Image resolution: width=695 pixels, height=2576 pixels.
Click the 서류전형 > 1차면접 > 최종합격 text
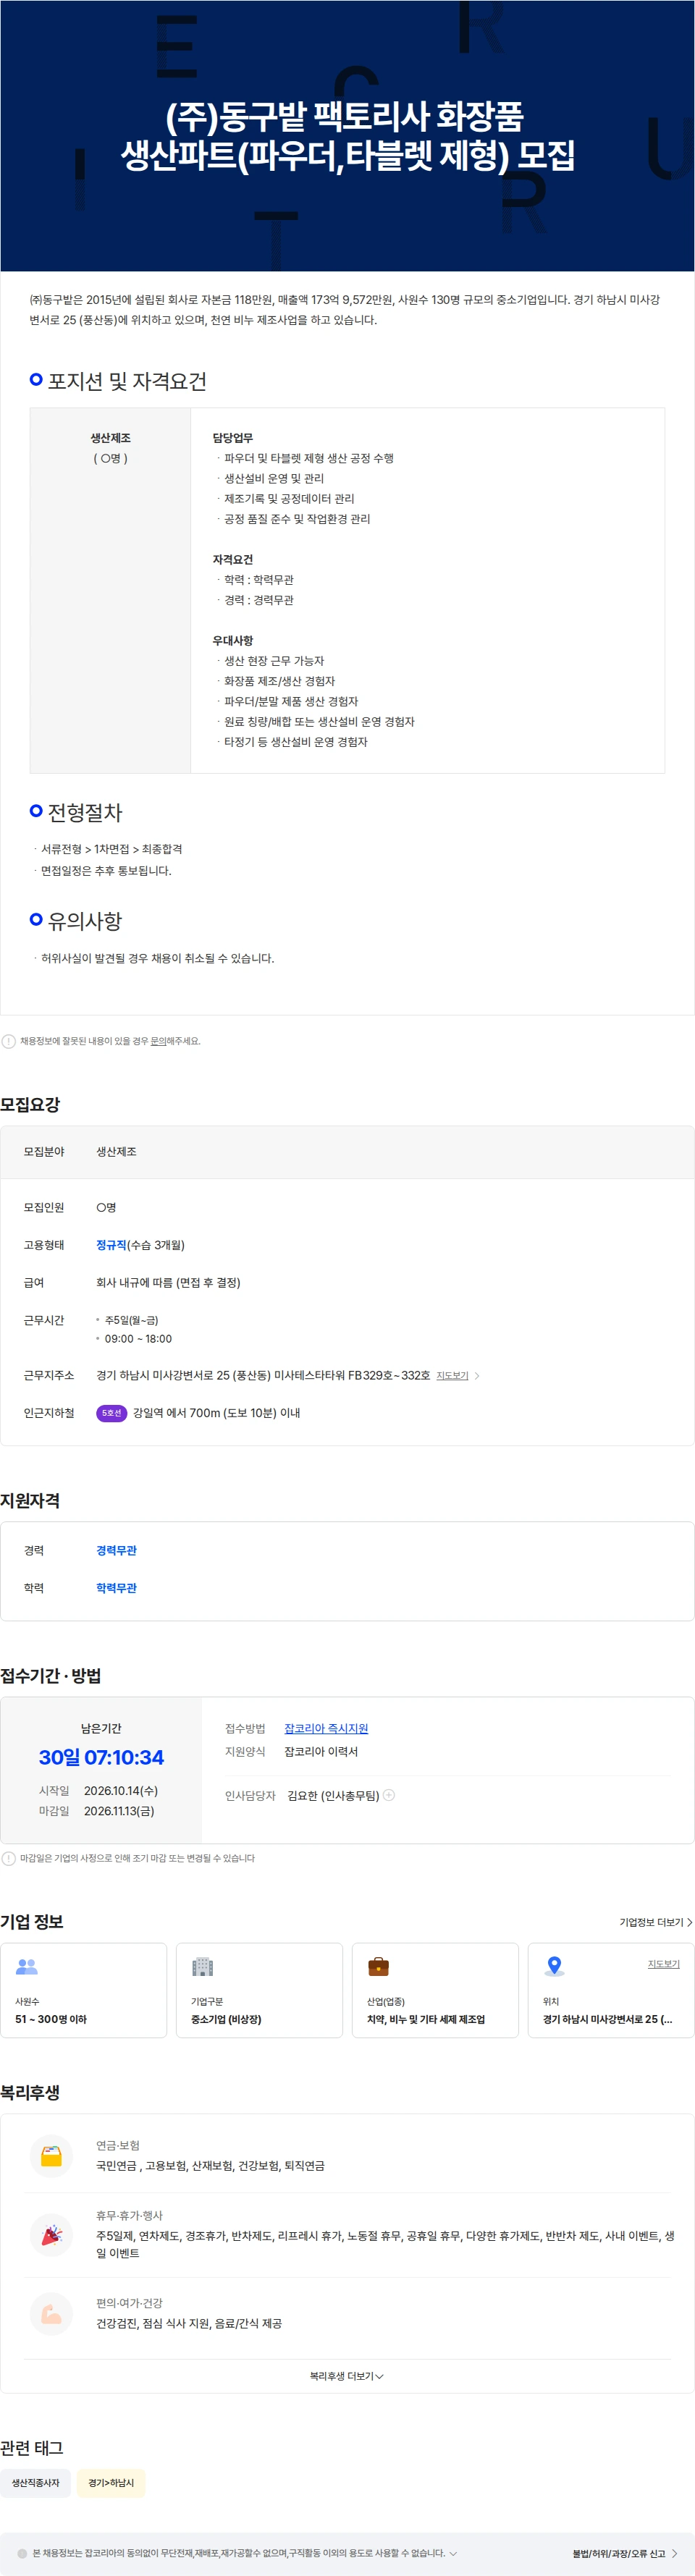[111, 848]
